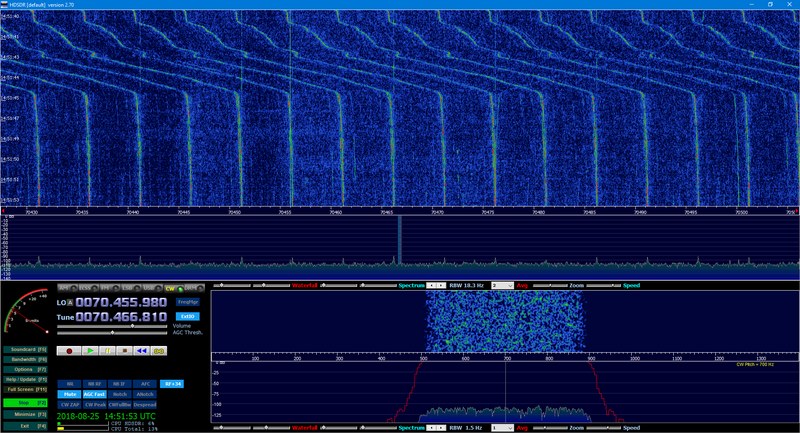Select LSB demodulation mode
800x433 pixels.
point(131,289)
